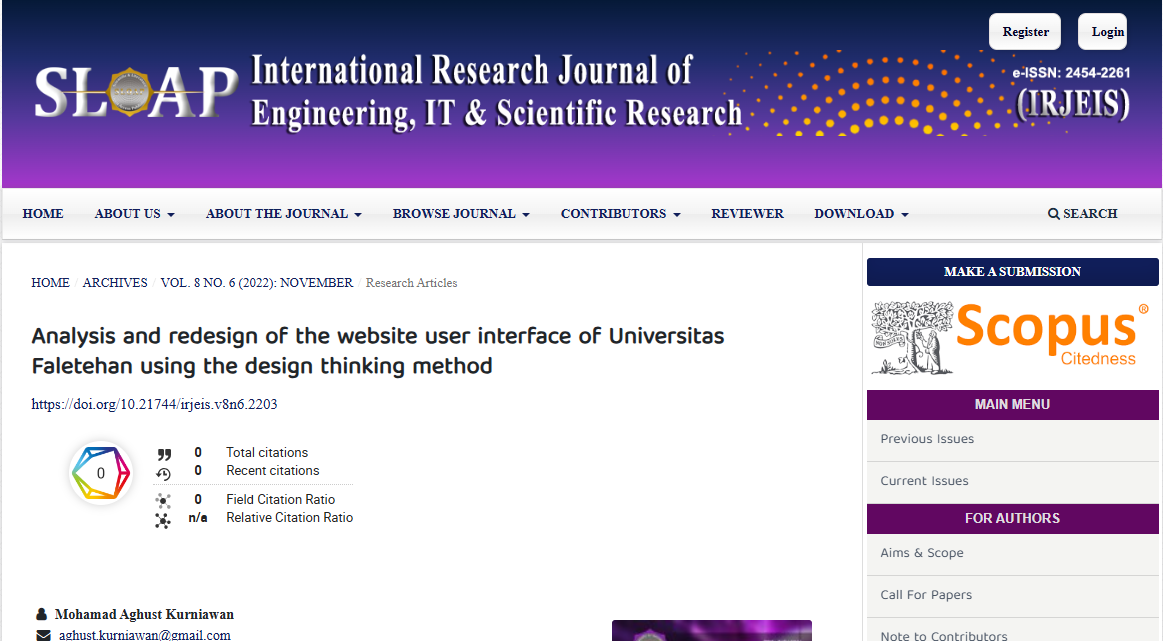The width and height of the screenshot is (1163, 641).
Task: Click the Login button
Action: tap(1103, 32)
